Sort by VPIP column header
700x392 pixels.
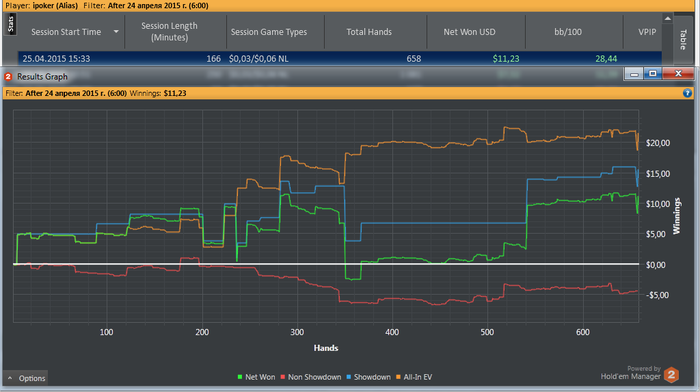coord(647,32)
